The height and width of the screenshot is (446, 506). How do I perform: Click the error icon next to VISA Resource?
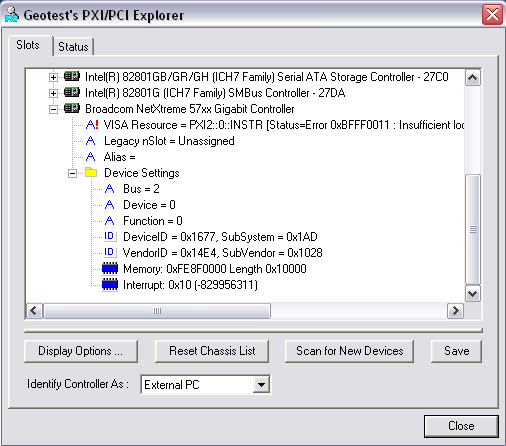[x=92, y=125]
